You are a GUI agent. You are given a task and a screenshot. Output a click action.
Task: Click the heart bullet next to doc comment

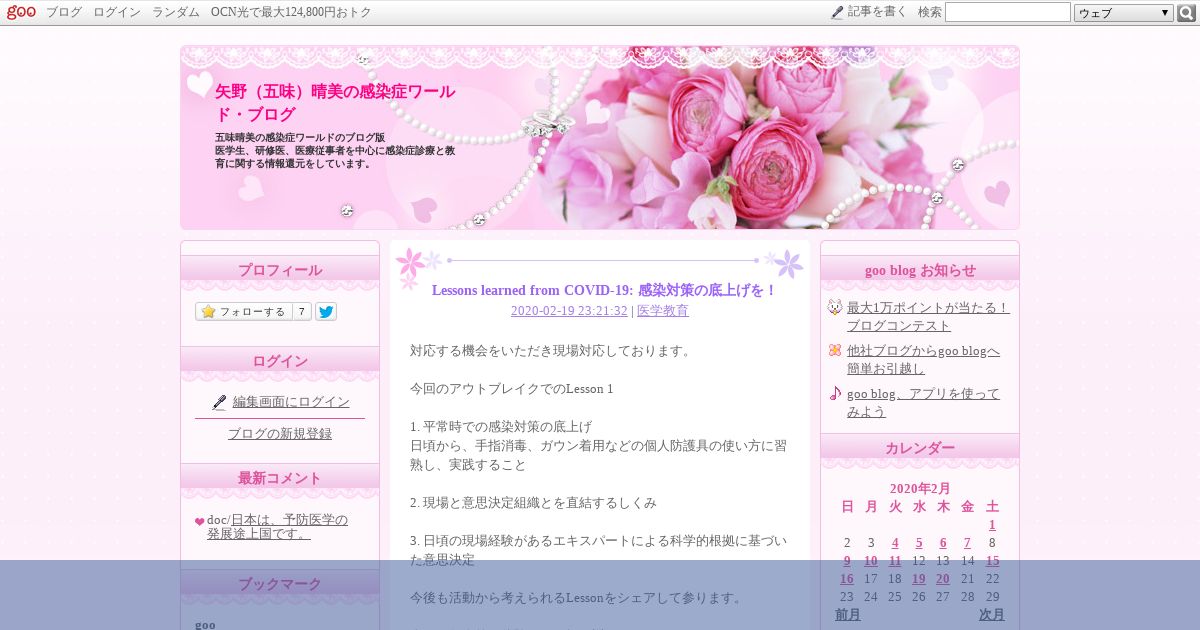pos(200,521)
